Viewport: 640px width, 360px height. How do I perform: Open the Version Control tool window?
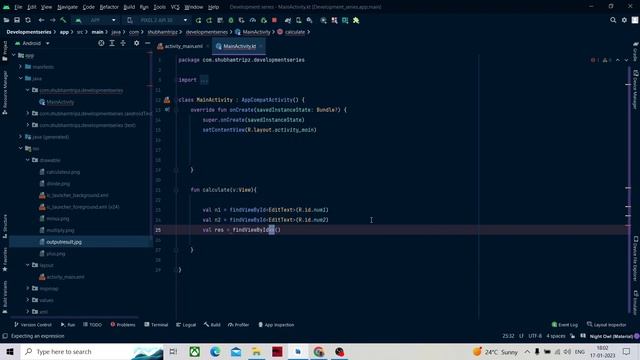click(x=33, y=325)
